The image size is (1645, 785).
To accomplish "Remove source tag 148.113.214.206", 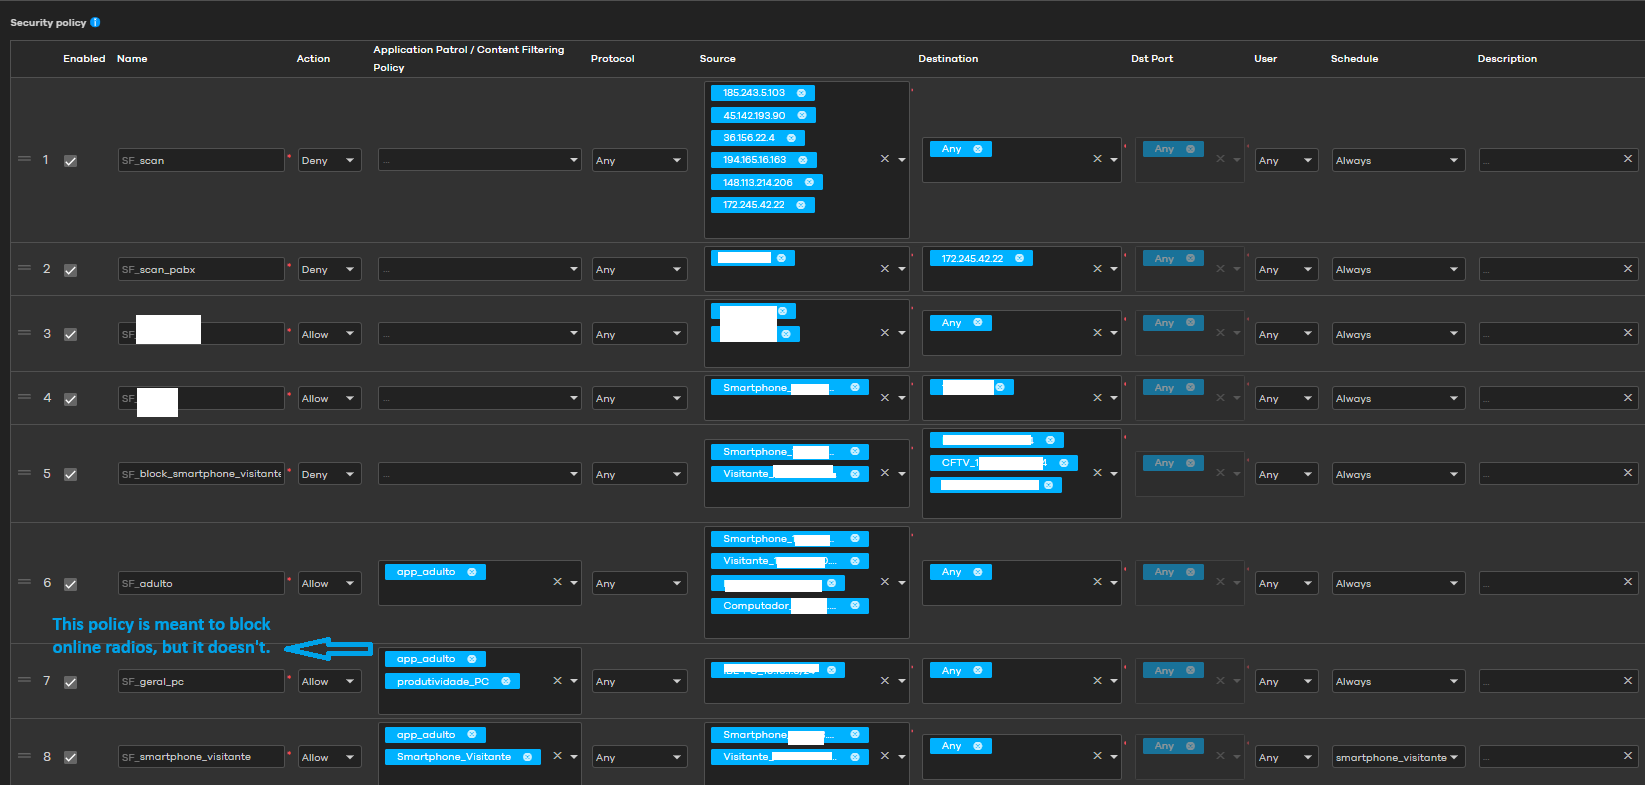I will (809, 182).
